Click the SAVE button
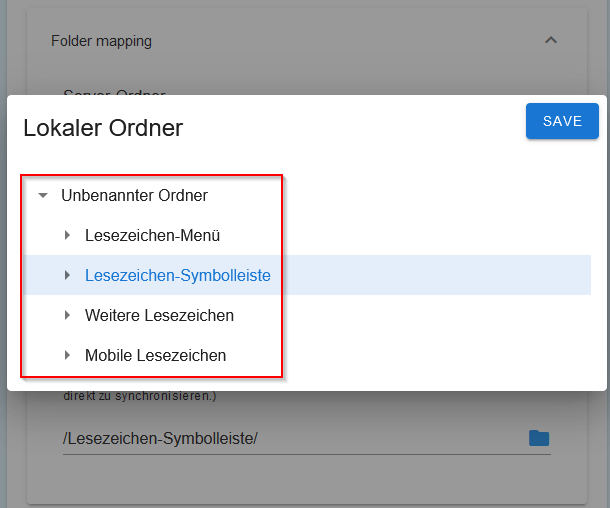 (x=562, y=121)
